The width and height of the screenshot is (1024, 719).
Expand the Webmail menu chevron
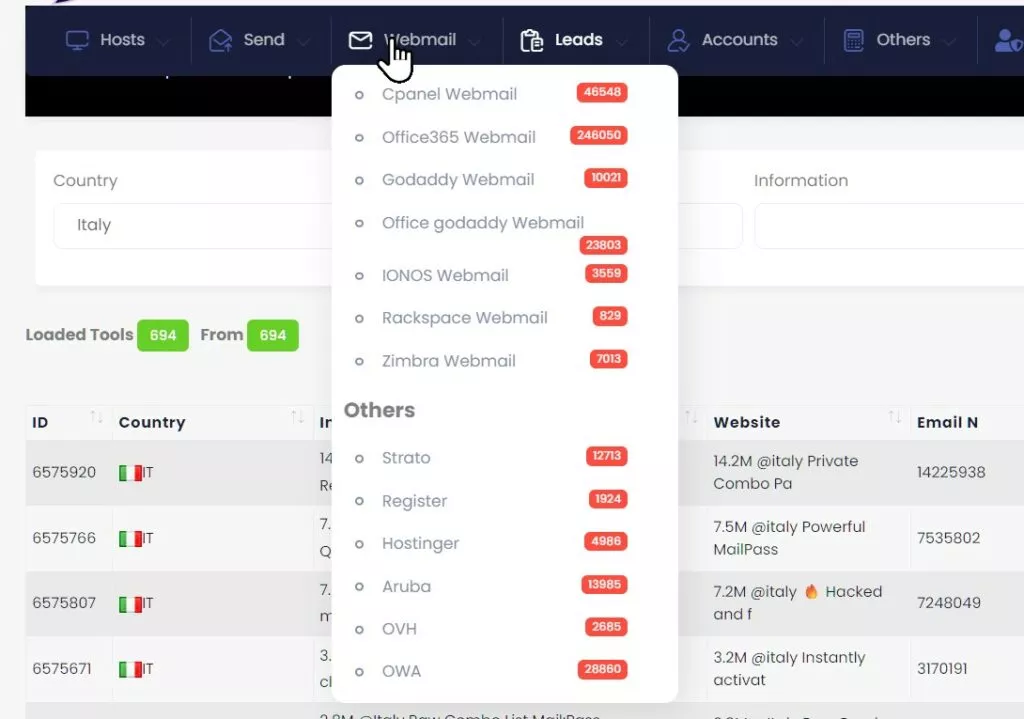tap(474, 42)
